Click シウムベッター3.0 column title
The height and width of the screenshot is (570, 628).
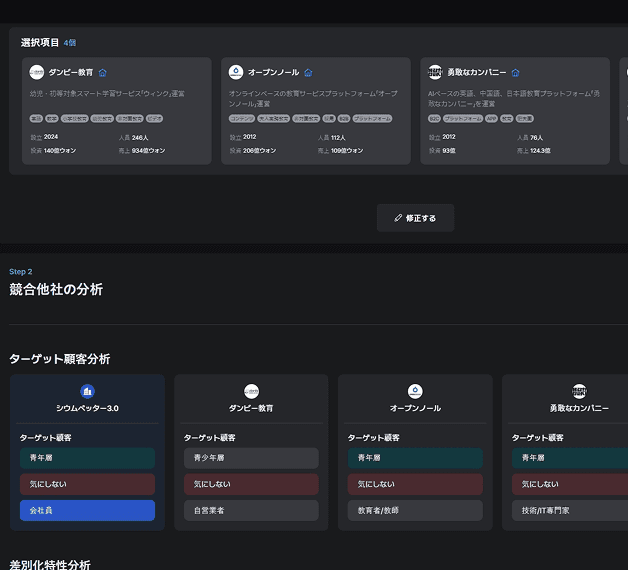(x=87, y=408)
